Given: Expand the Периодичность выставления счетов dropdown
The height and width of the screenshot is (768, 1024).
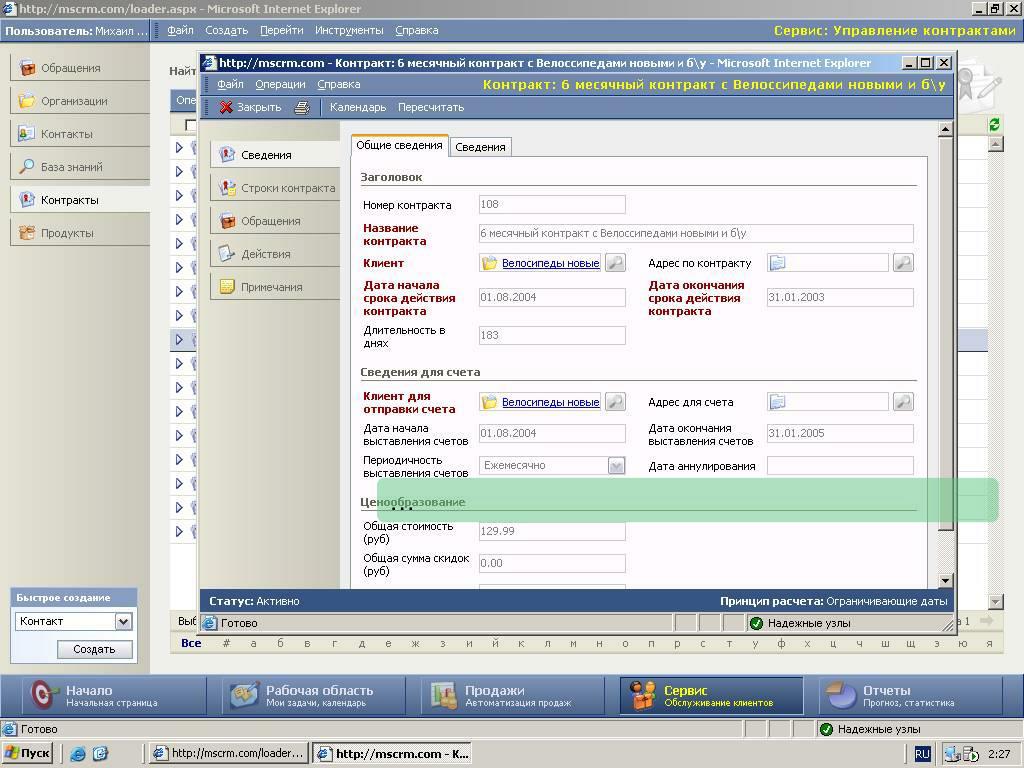Looking at the screenshot, I should coord(616,466).
